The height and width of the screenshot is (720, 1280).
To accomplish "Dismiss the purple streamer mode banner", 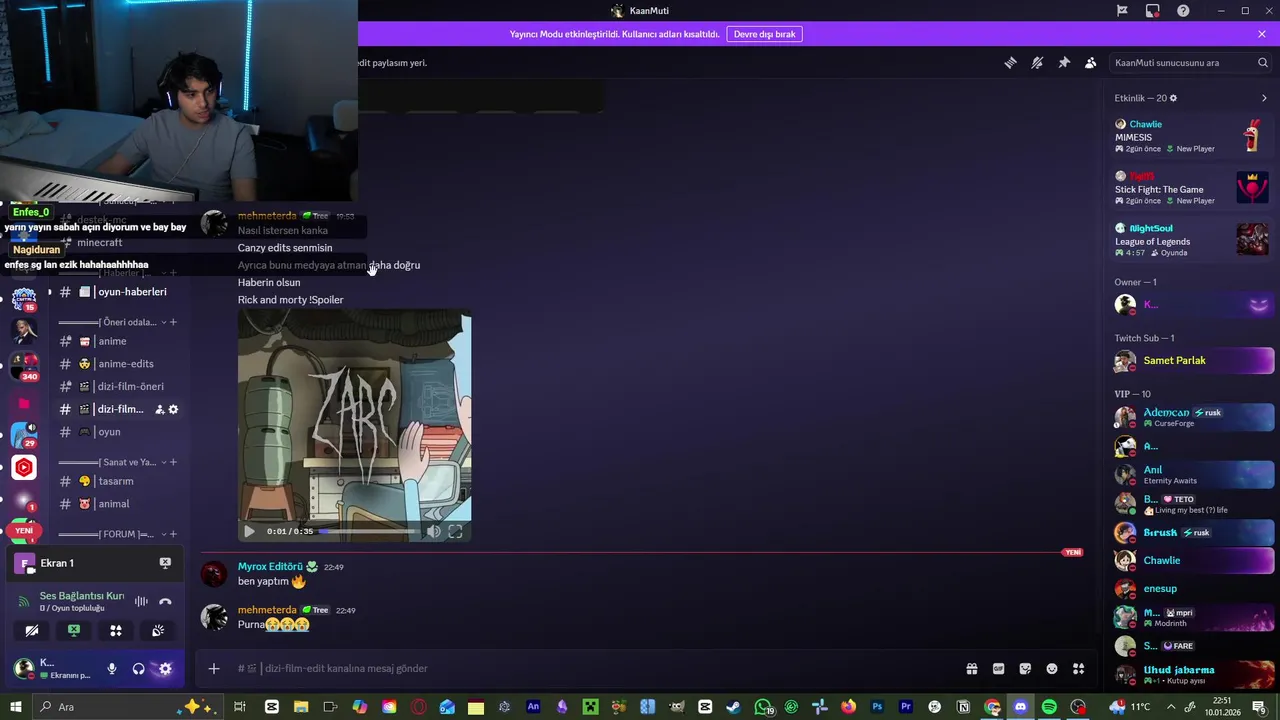I will click(1262, 34).
